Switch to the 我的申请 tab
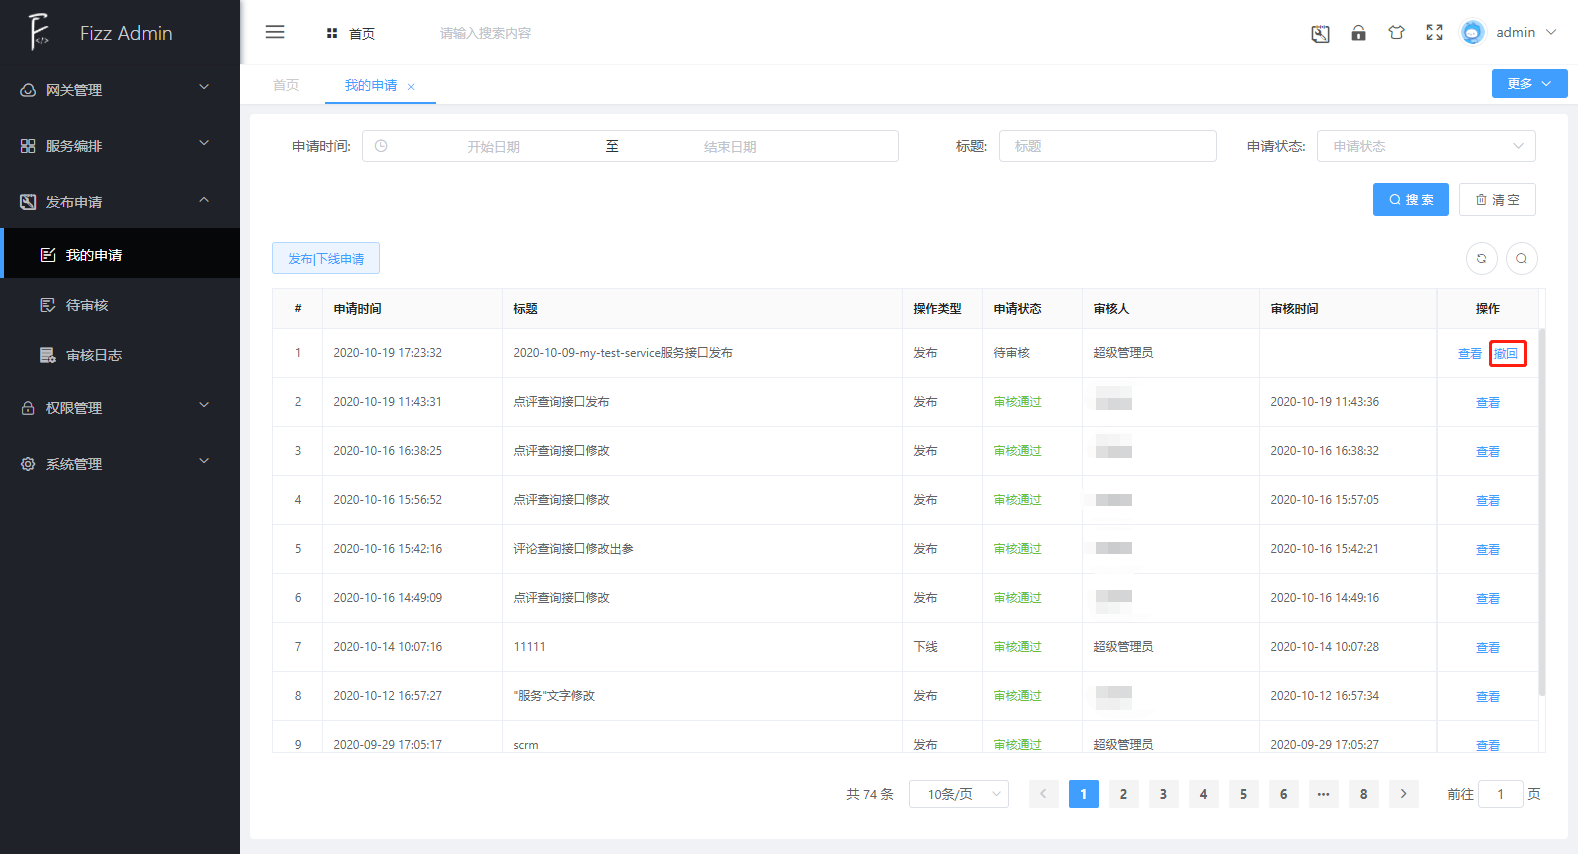Viewport: 1578px width, 854px height. click(371, 85)
